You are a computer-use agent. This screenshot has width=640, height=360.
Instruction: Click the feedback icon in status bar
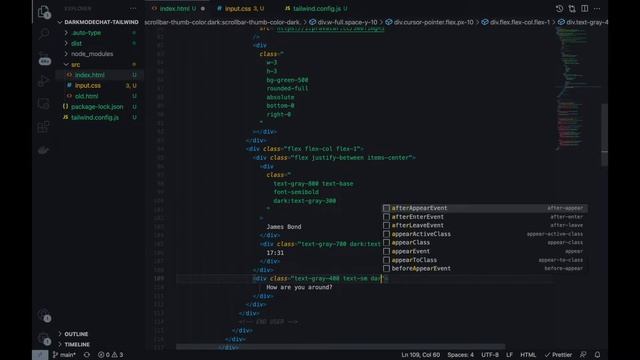point(583,355)
